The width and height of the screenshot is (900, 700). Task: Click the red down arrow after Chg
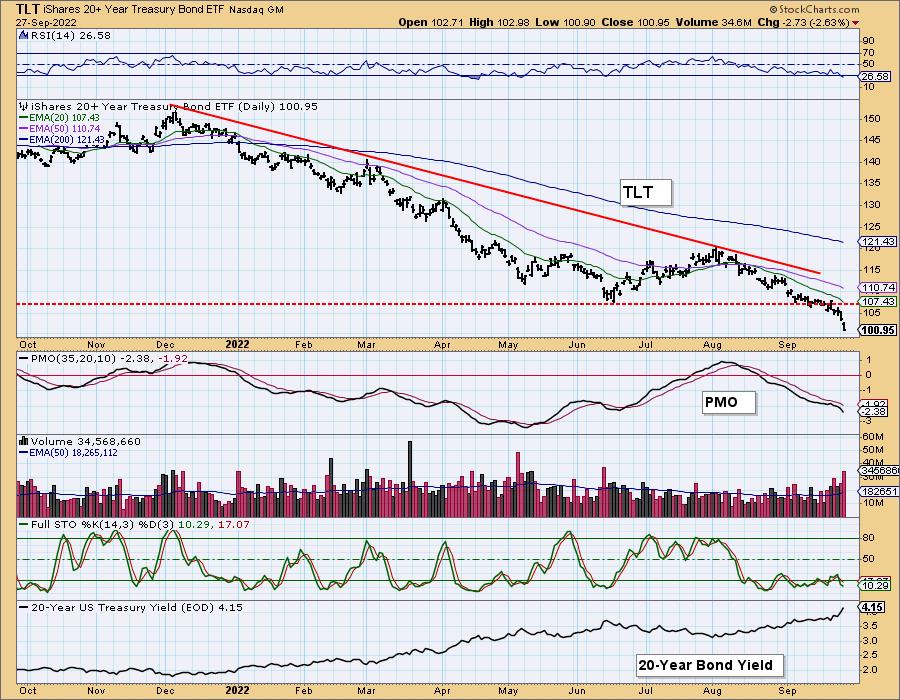(x=856, y=23)
